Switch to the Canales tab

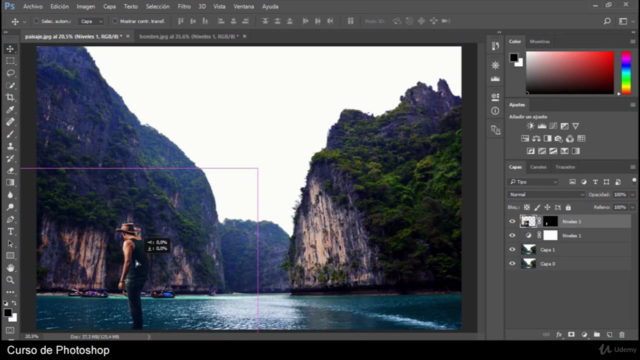538,167
